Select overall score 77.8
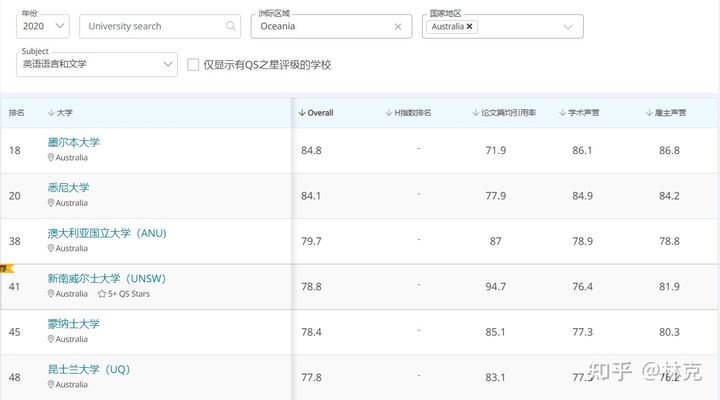The height and width of the screenshot is (400, 720). click(x=311, y=378)
